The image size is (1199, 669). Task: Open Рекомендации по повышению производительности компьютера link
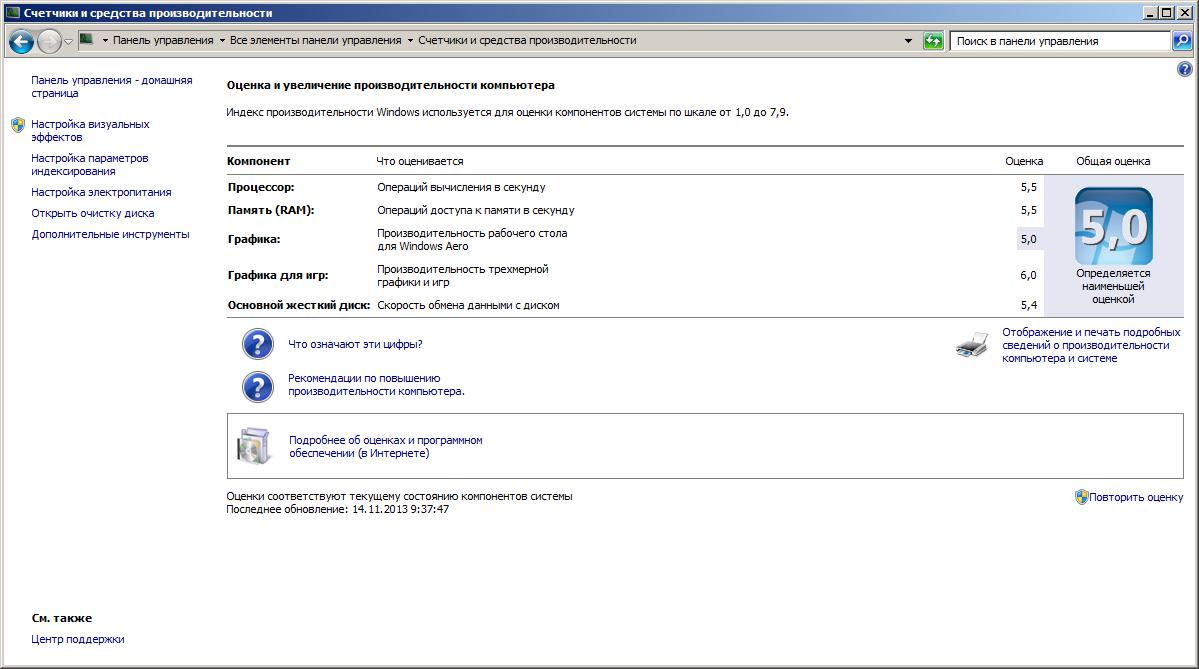(x=376, y=385)
